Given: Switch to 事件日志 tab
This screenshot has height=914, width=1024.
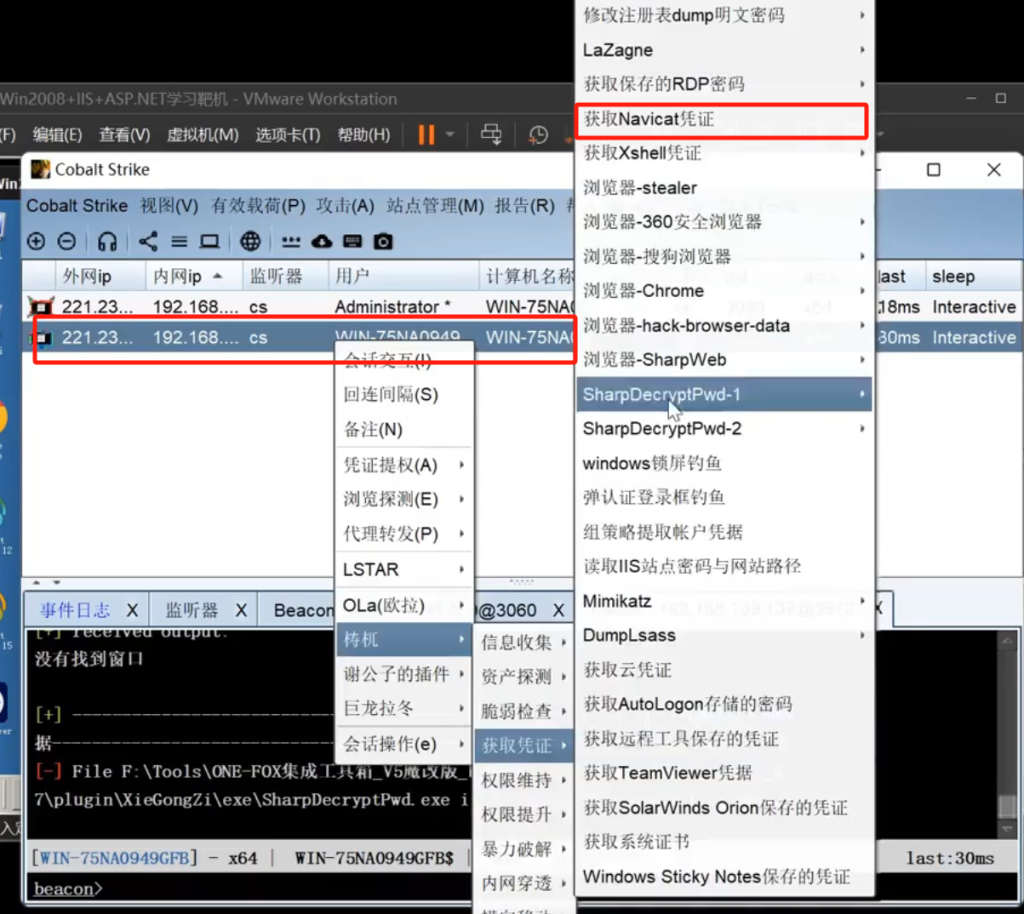Looking at the screenshot, I should click(74, 610).
